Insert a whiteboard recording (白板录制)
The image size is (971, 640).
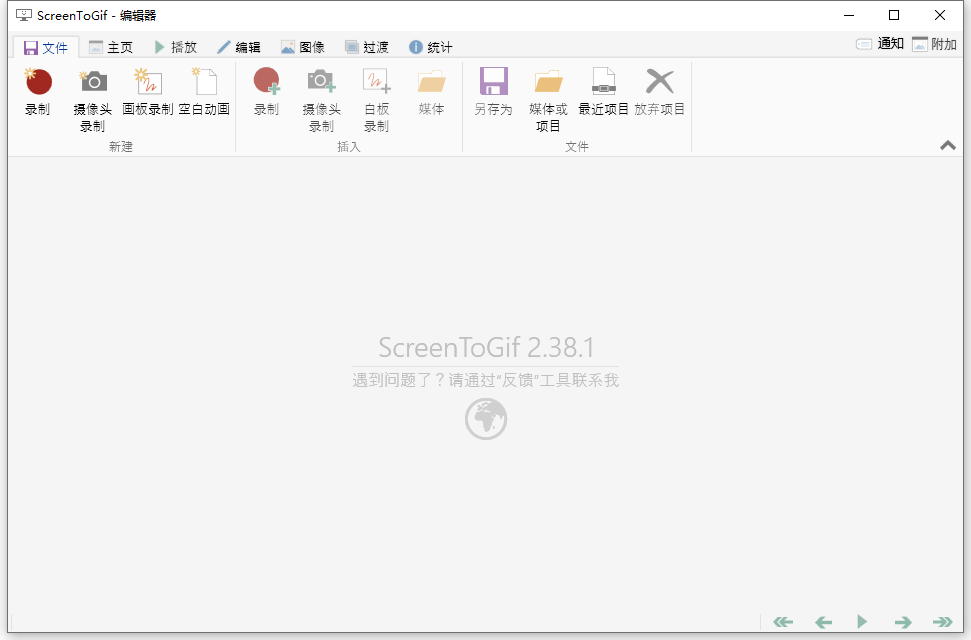click(x=377, y=100)
